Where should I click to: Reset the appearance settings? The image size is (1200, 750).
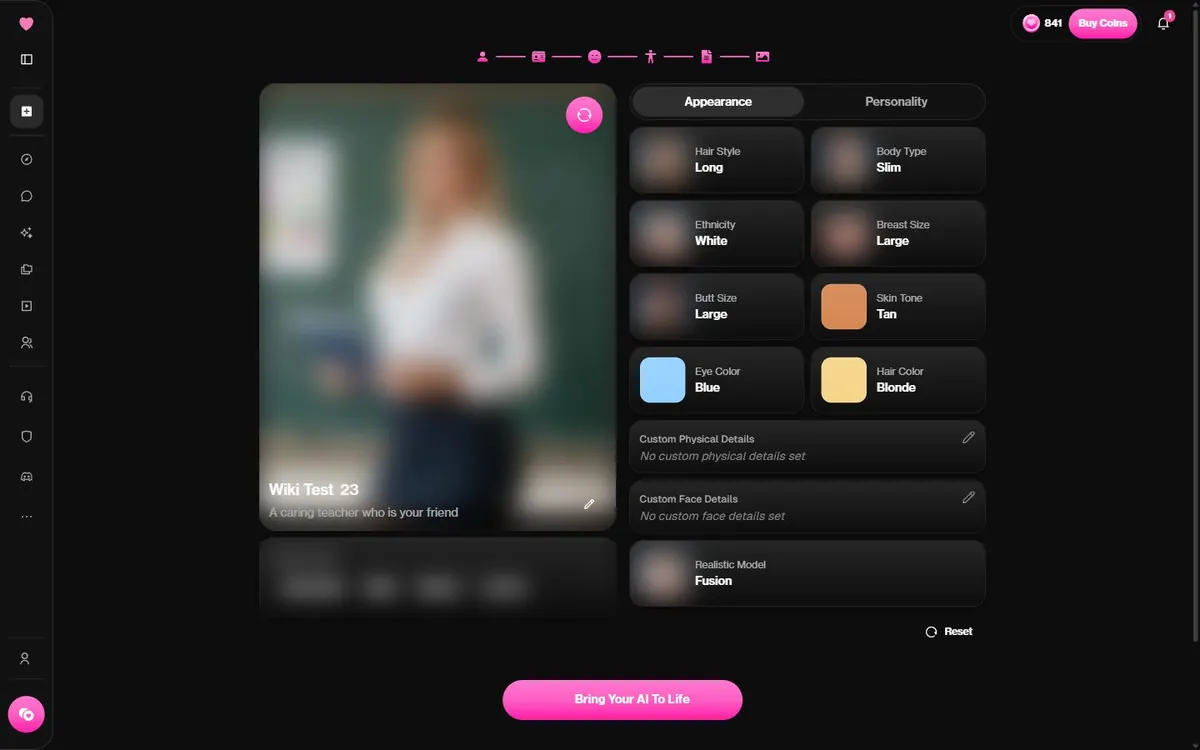949,632
